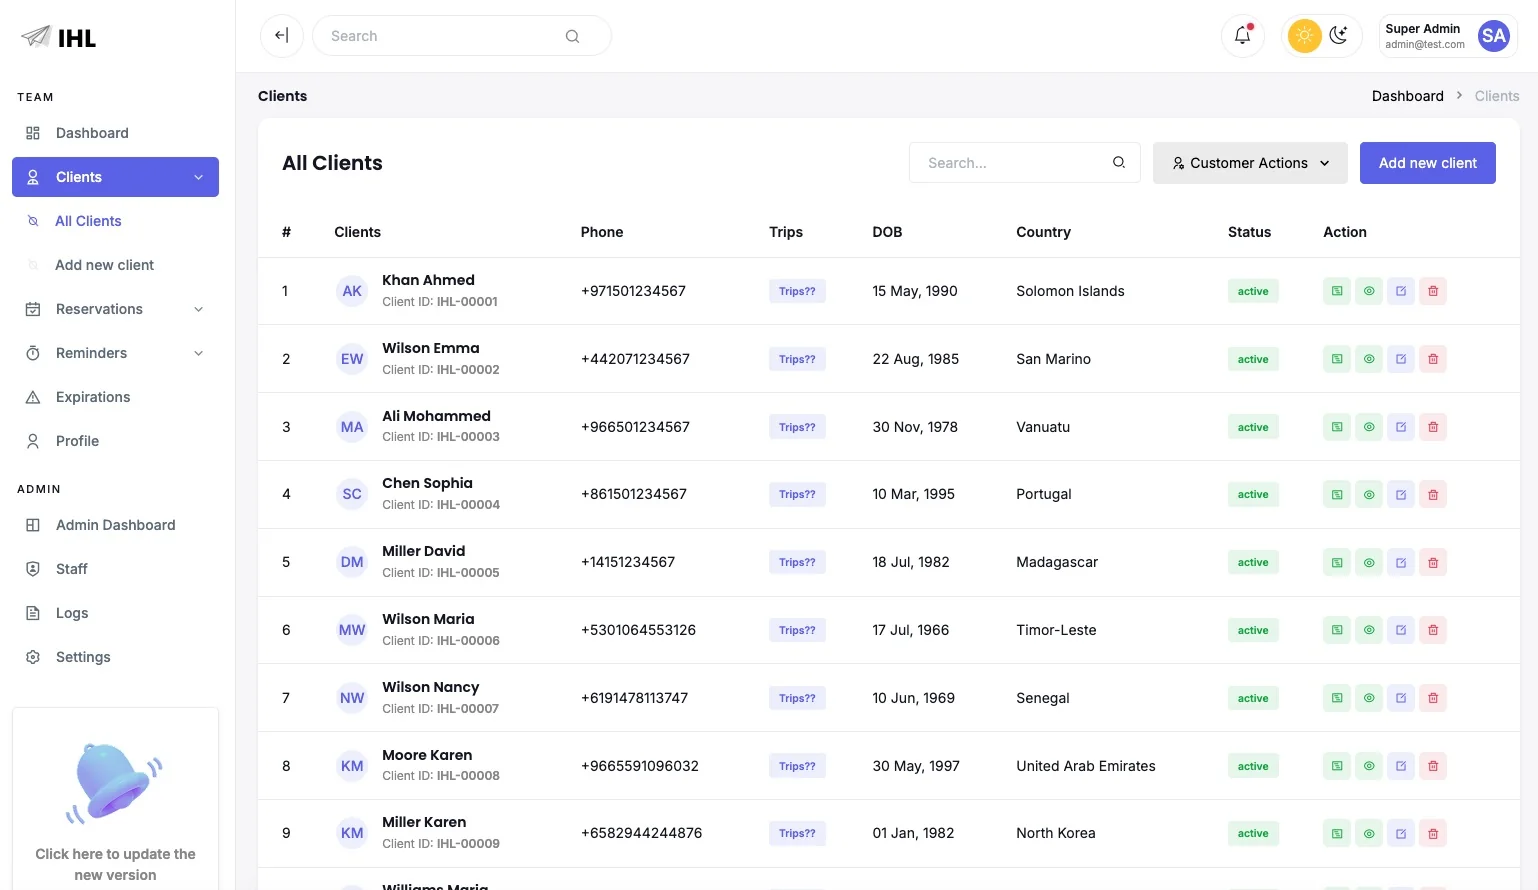This screenshot has width=1538, height=890.
Task: Open the Customer Actions dropdown
Action: (x=1250, y=163)
